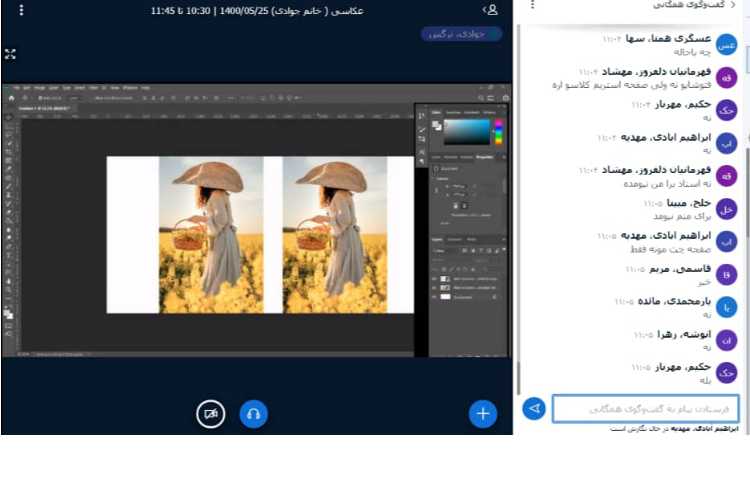Viewport: 750px width, 480px height.
Task: Toggle webcam sharing button
Action: pyautogui.click(x=210, y=414)
